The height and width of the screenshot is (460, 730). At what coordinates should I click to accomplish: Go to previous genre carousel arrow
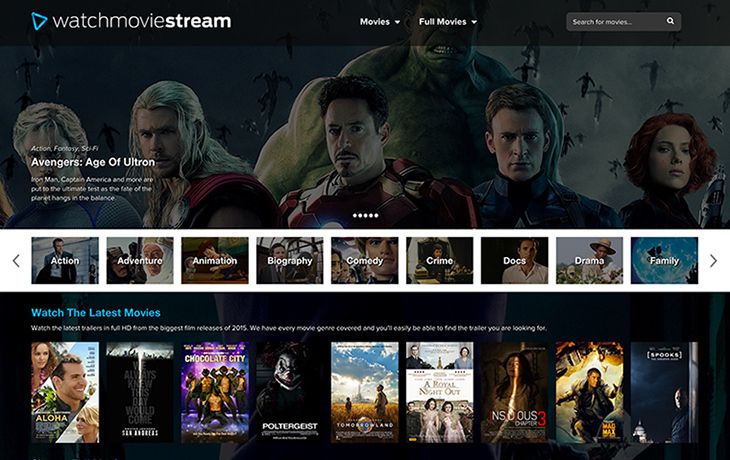(x=16, y=261)
